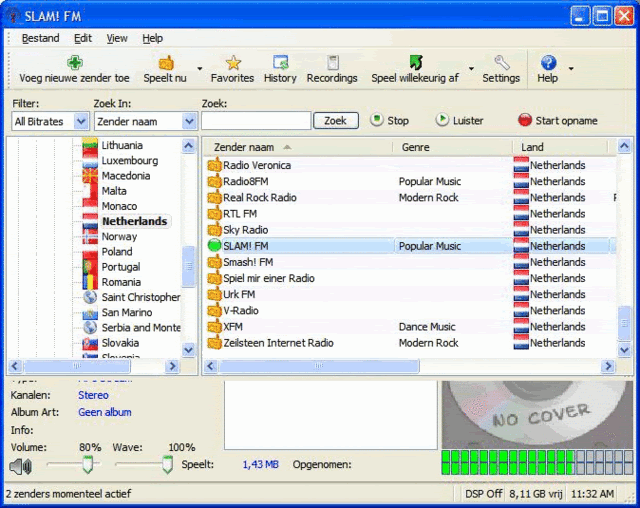Click the Slovakia flag icon

(90, 343)
